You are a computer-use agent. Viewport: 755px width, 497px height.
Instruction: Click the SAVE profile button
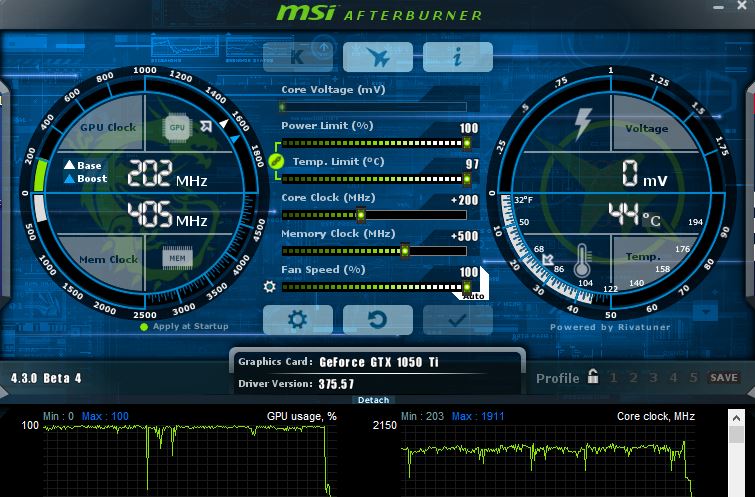(724, 378)
